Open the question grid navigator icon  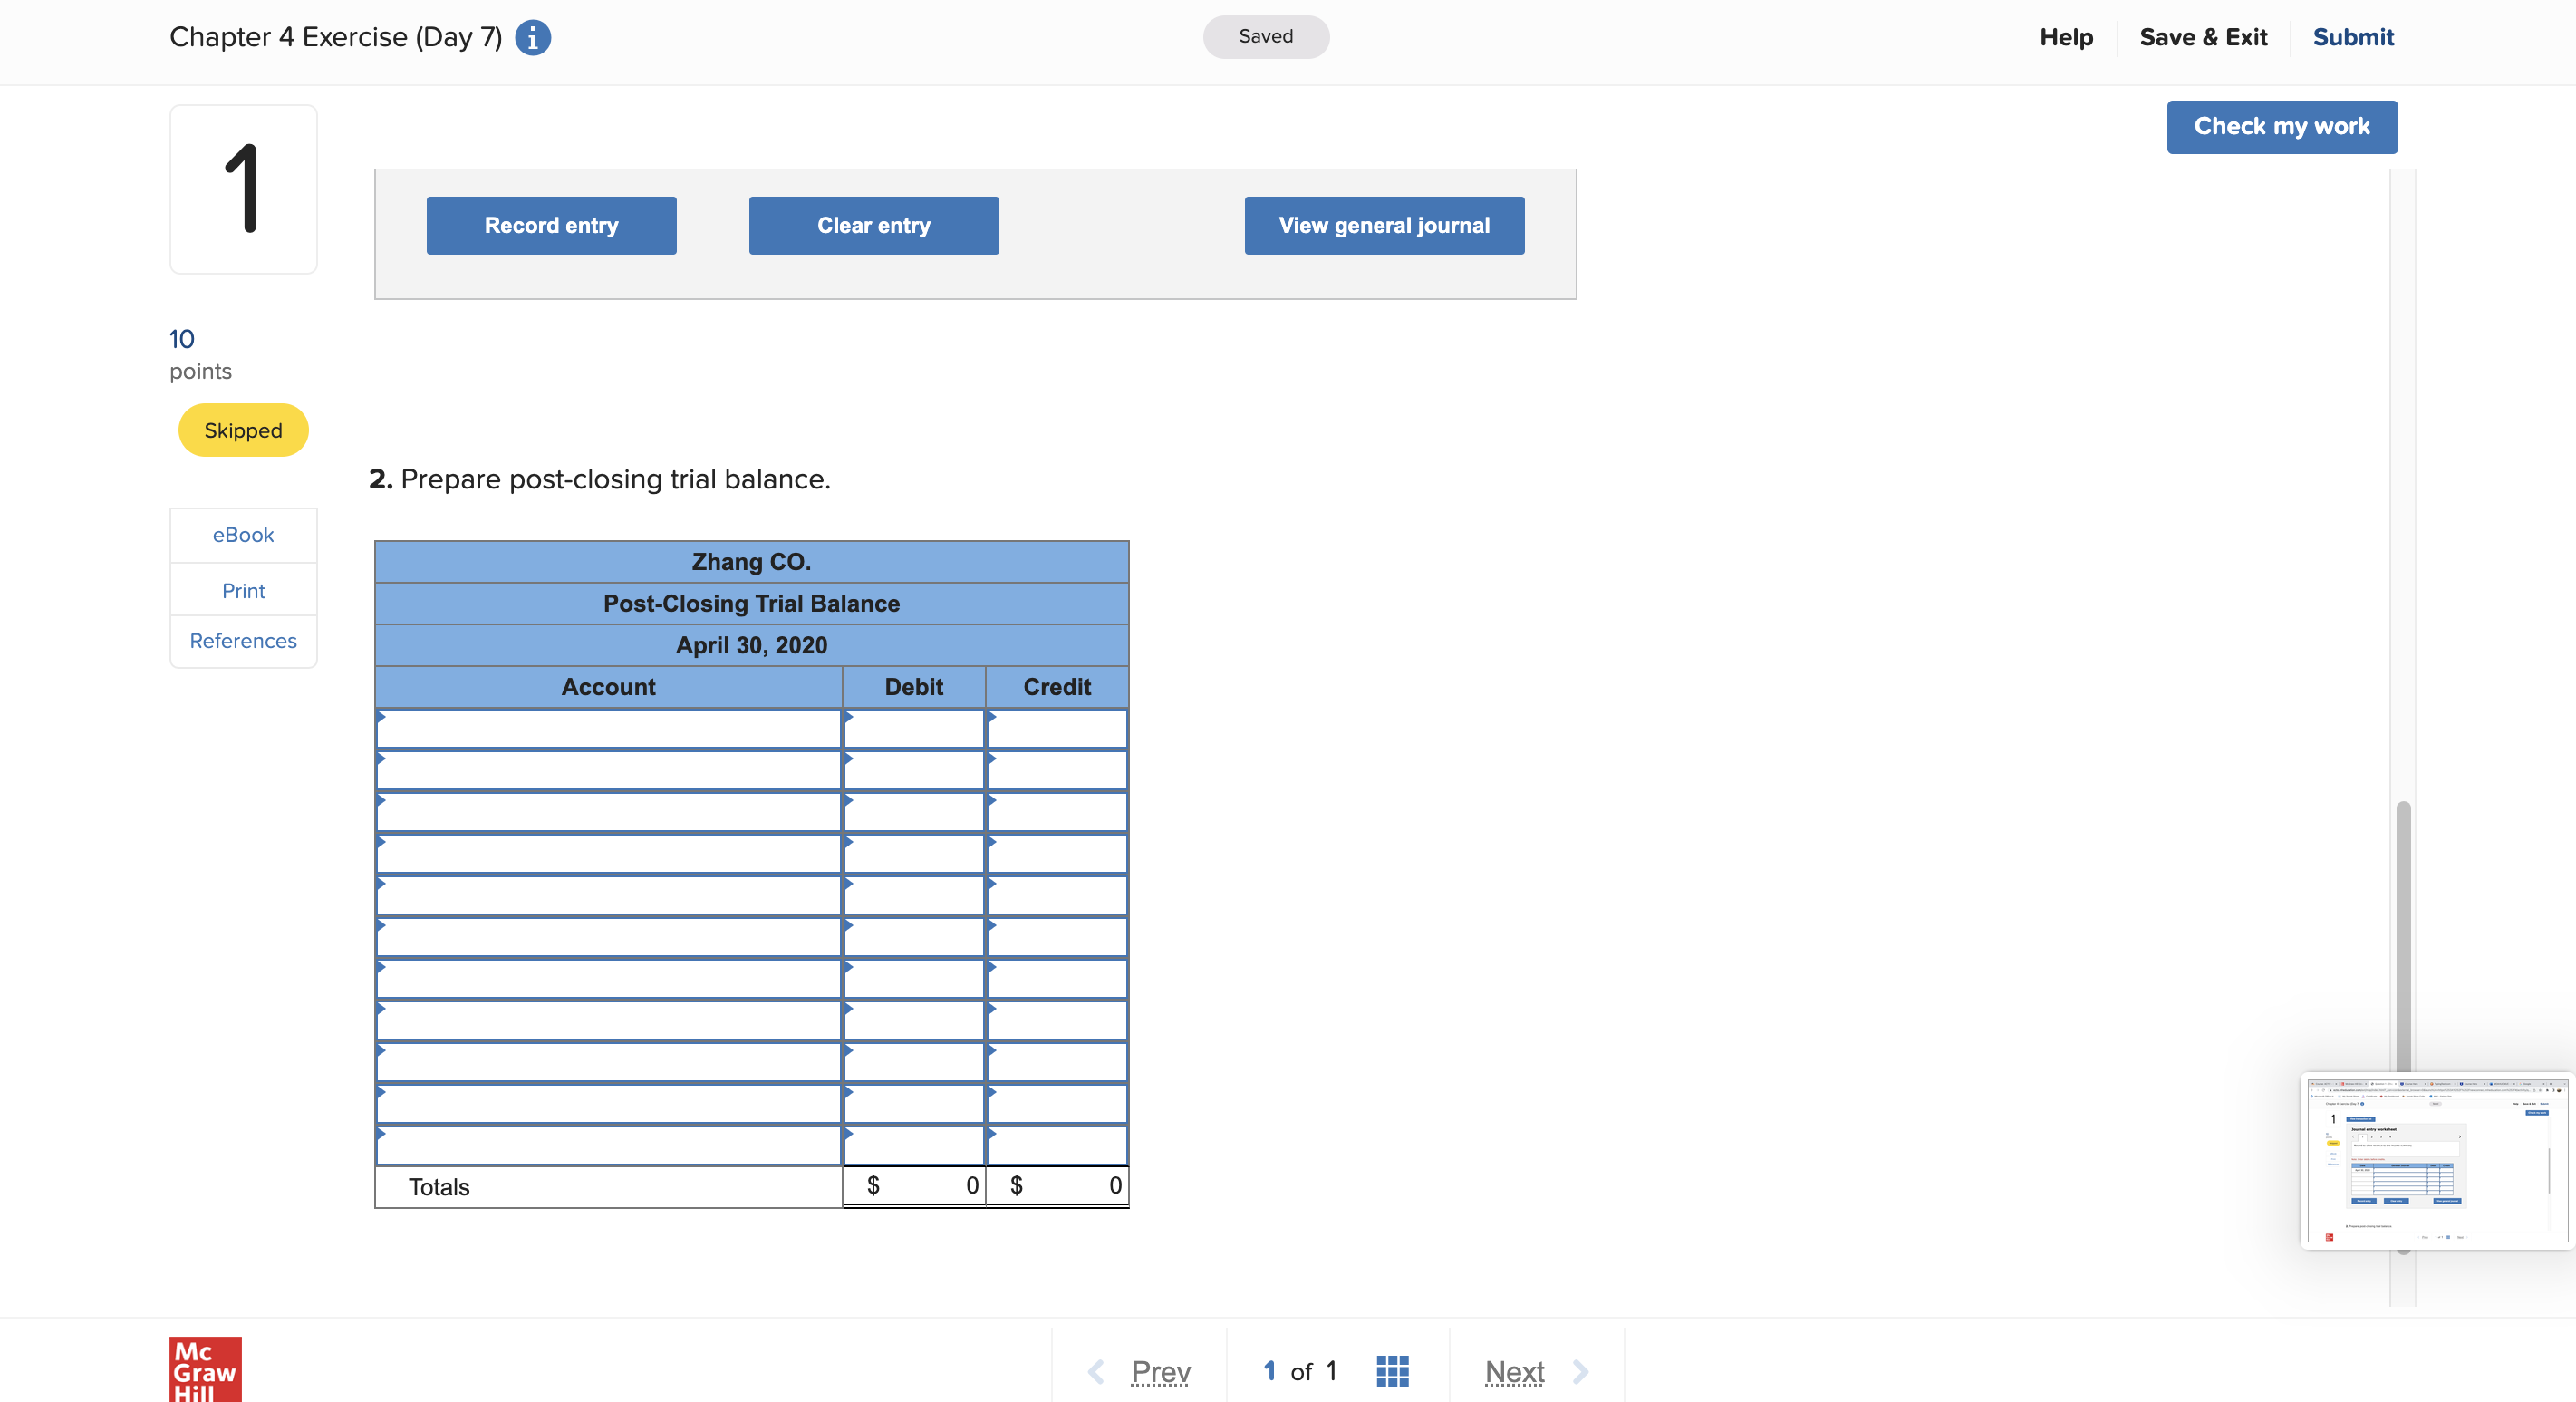pos(1392,1371)
